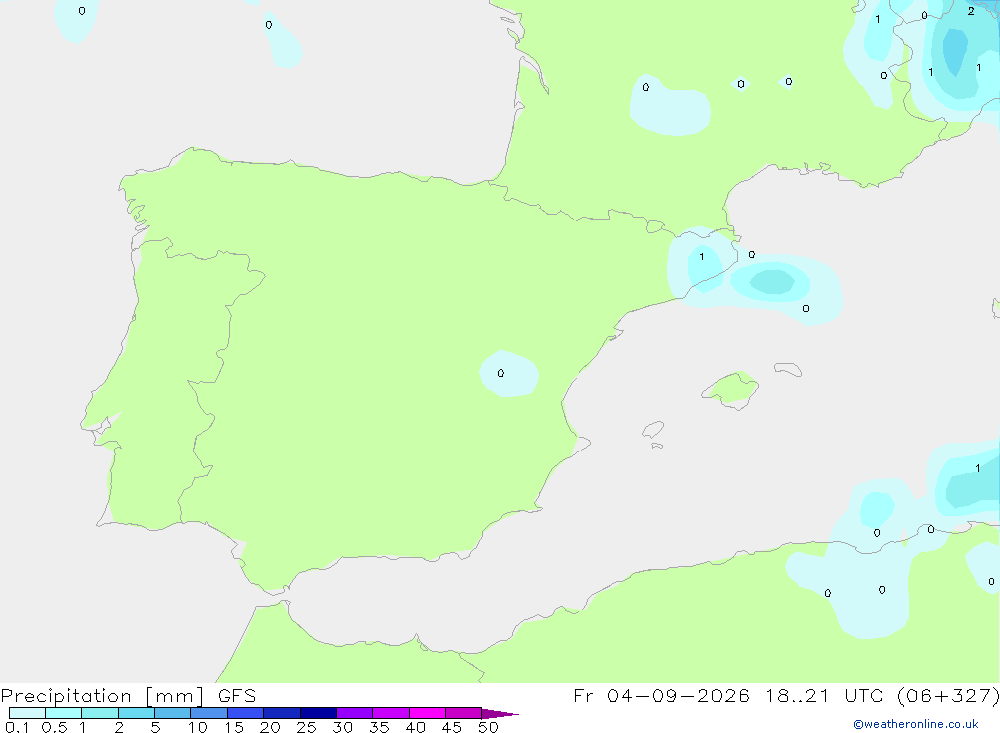Image resolution: width=1000 pixels, height=733 pixels.
Task: Click the 1–2 mm legend swatch
Action: tap(100, 713)
